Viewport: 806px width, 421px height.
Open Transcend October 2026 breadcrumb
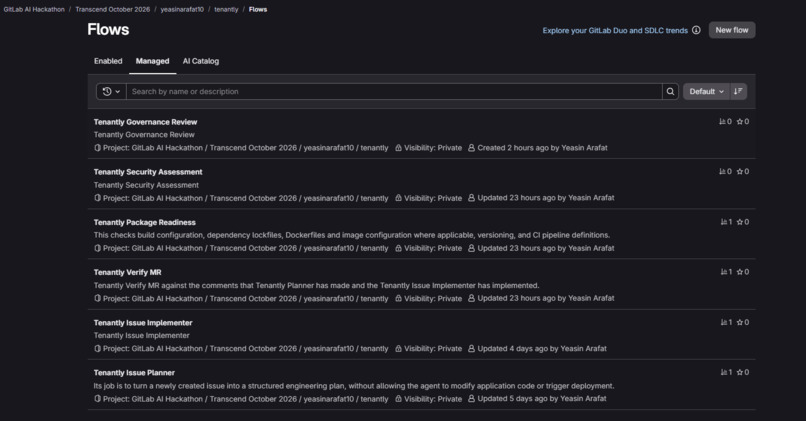click(113, 9)
